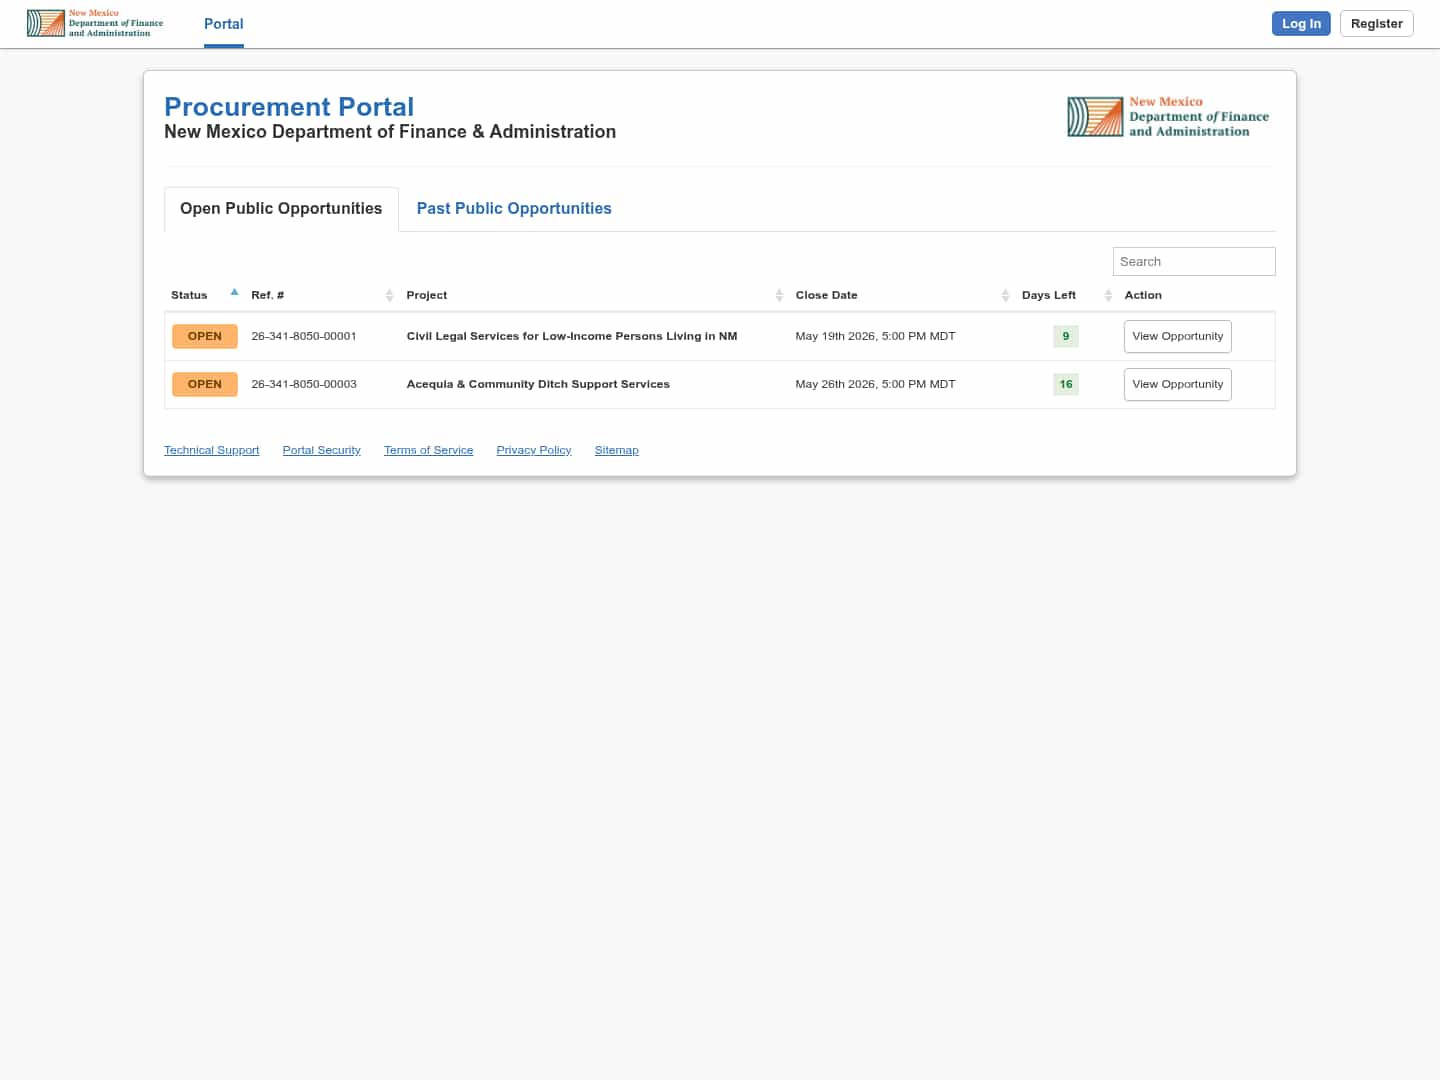View Opportunity for Acequia & Community Ditch
The image size is (1440, 1080).
(x=1177, y=385)
